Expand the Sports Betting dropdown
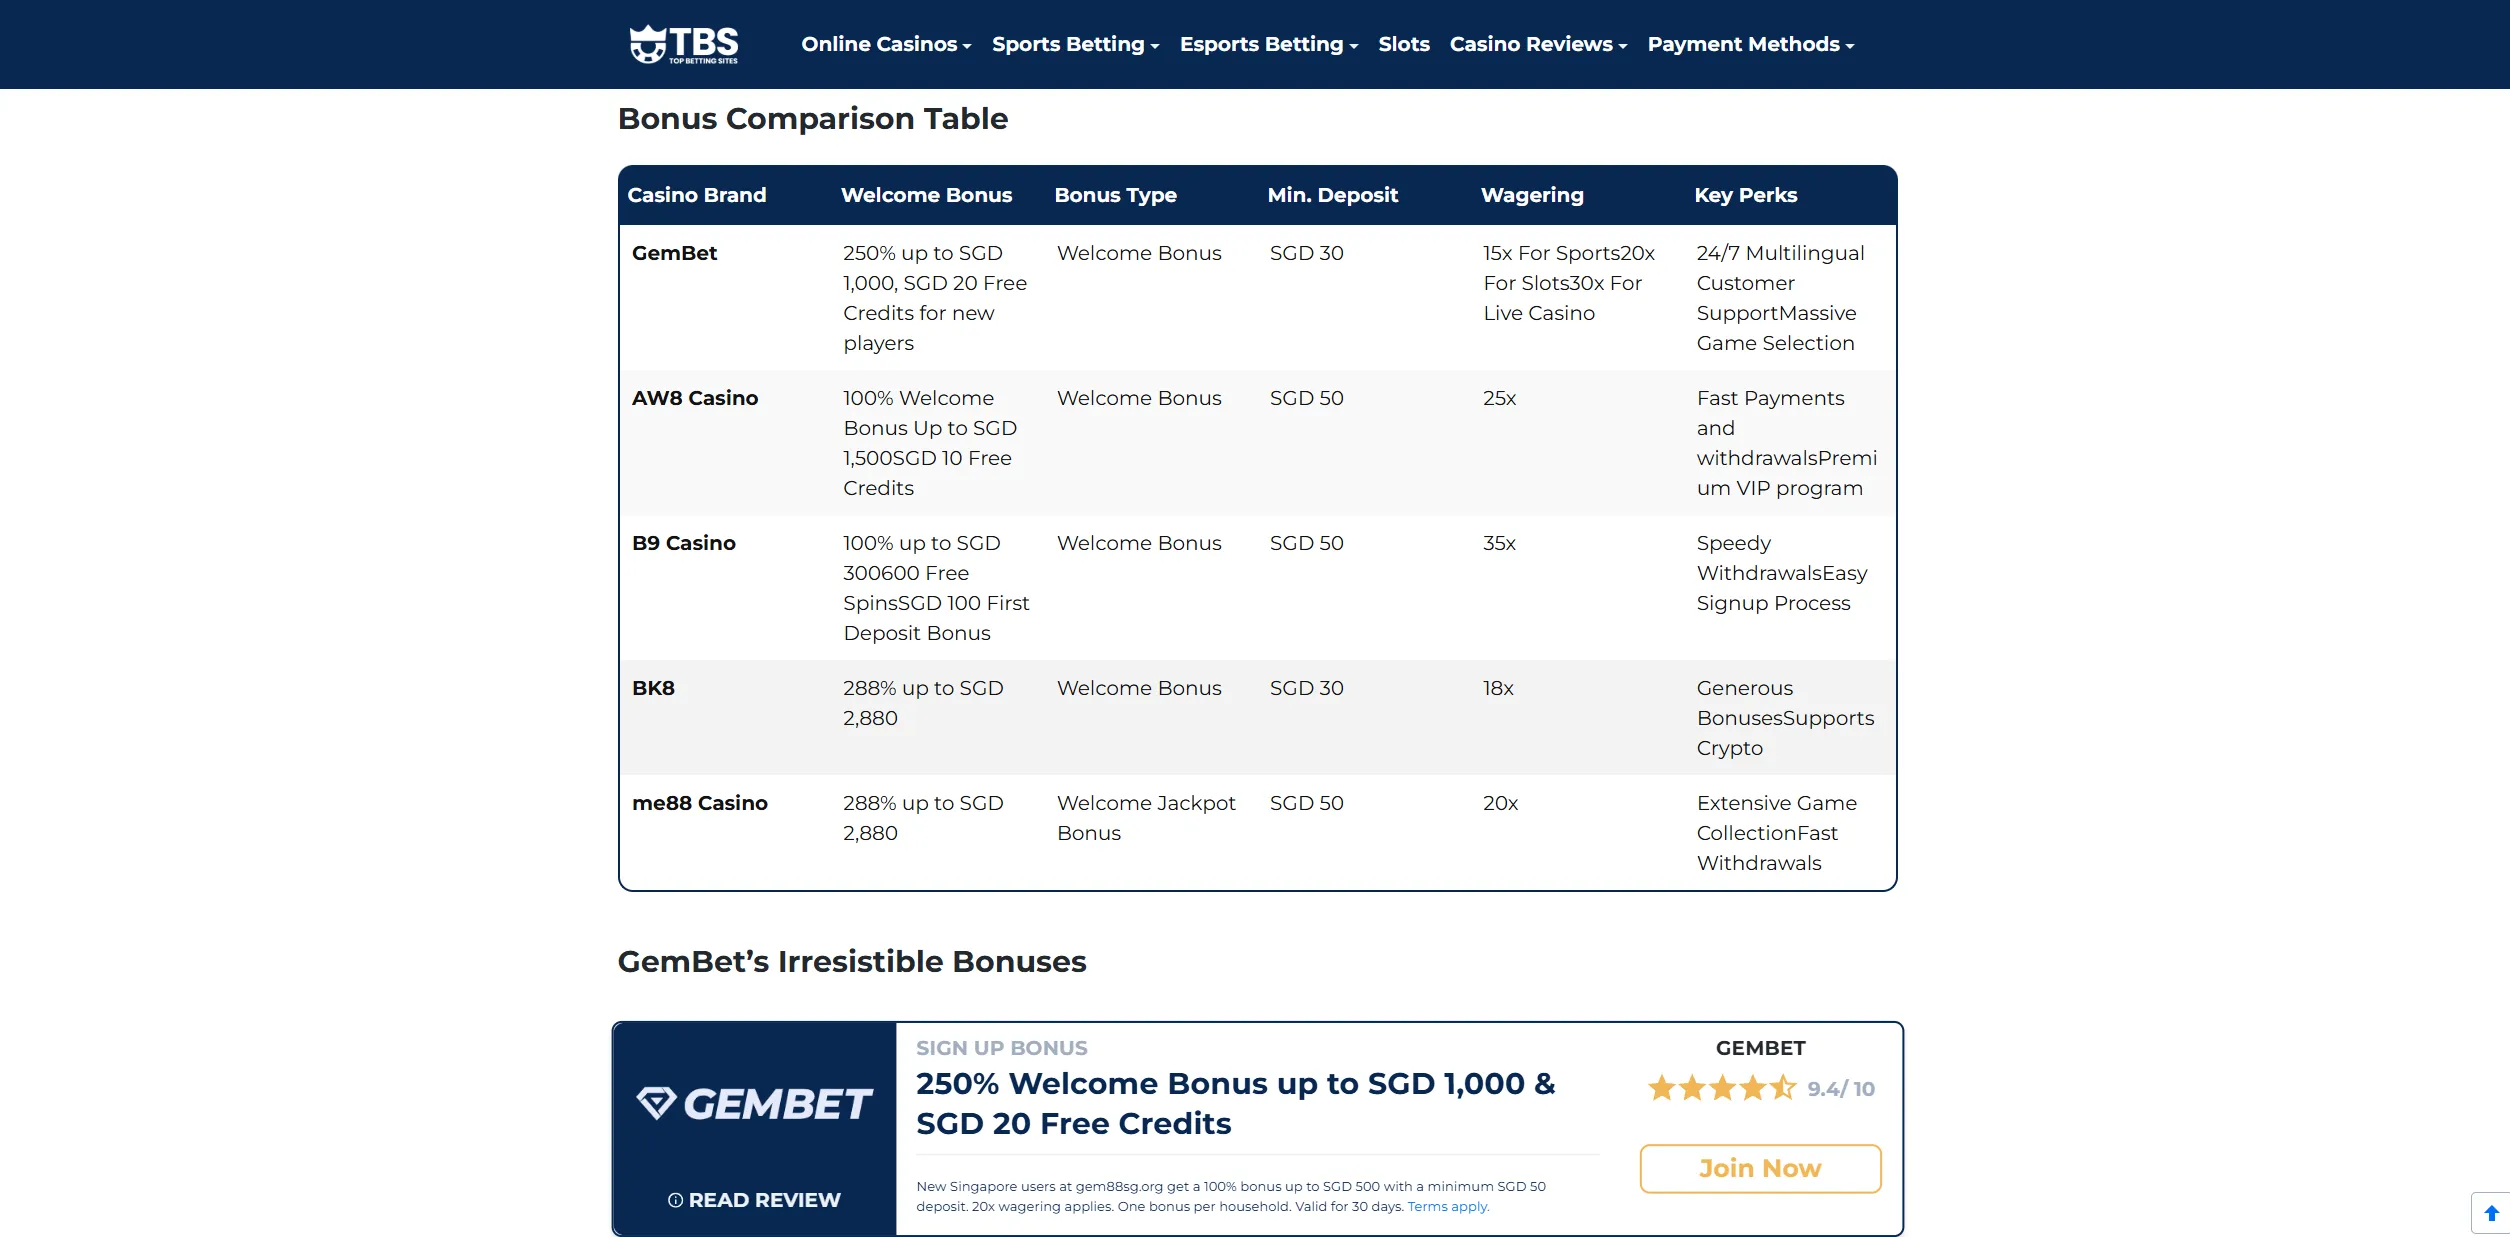Image resolution: width=2510 pixels, height=1237 pixels. (x=1075, y=44)
